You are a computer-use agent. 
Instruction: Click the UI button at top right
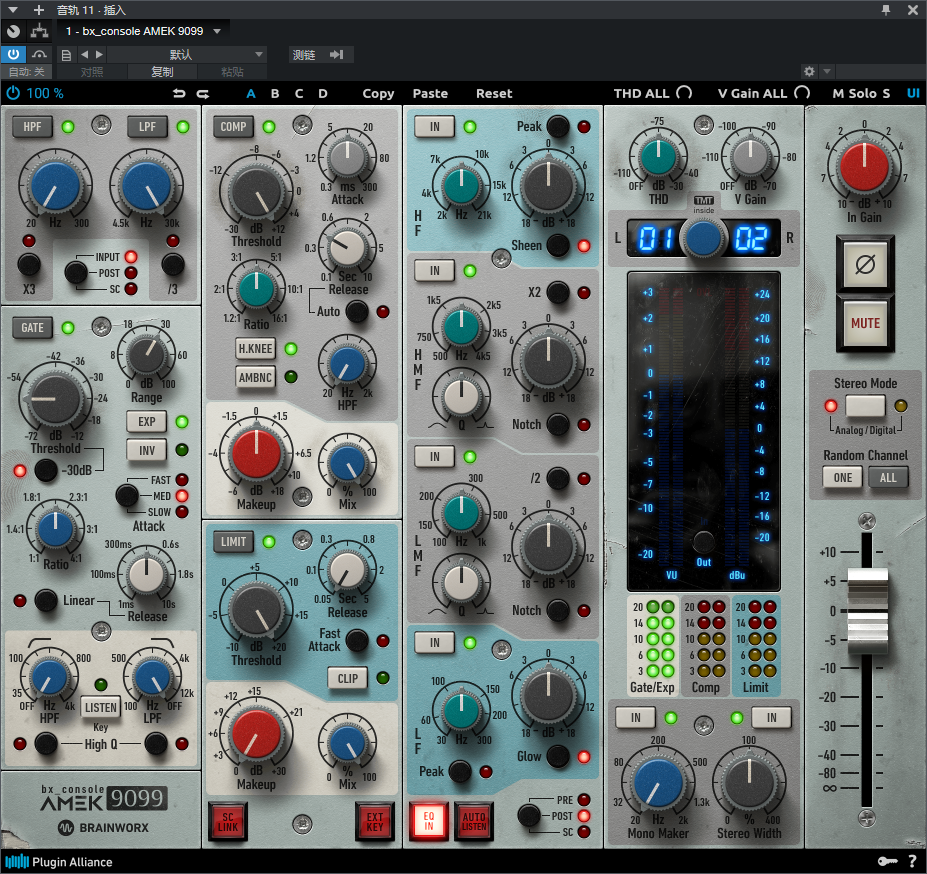[x=913, y=93]
